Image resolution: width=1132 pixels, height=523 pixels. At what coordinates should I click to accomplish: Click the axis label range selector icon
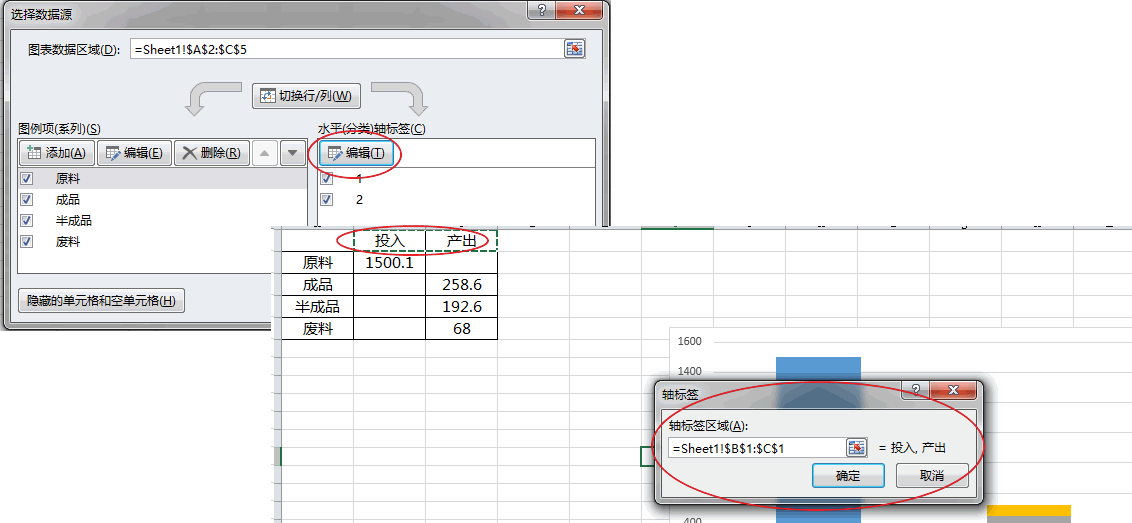click(x=856, y=448)
